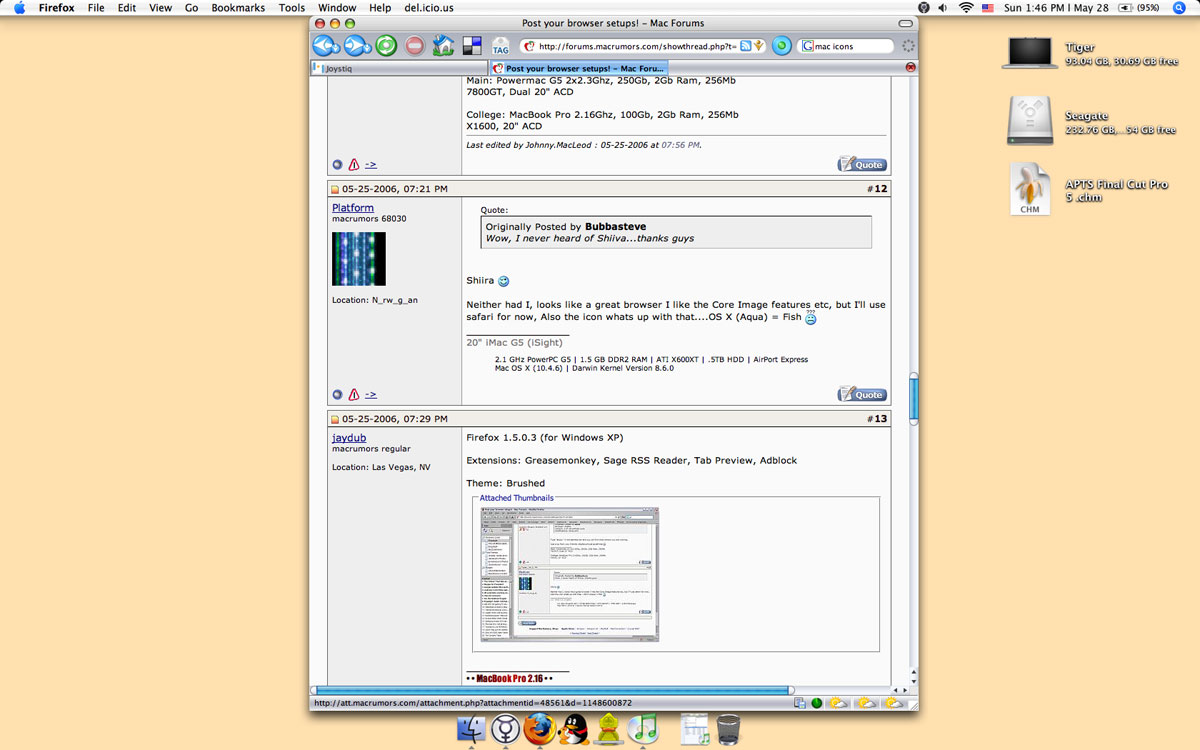The height and width of the screenshot is (750, 1200).
Task: Click the TAG toolbar button
Action: tap(500, 46)
